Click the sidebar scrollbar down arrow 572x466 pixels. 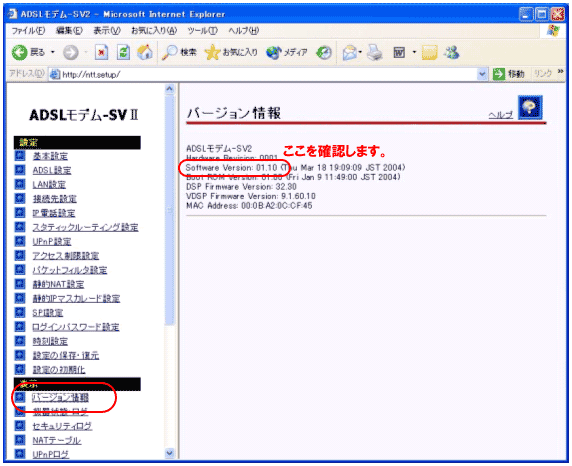pyautogui.click(x=170, y=454)
